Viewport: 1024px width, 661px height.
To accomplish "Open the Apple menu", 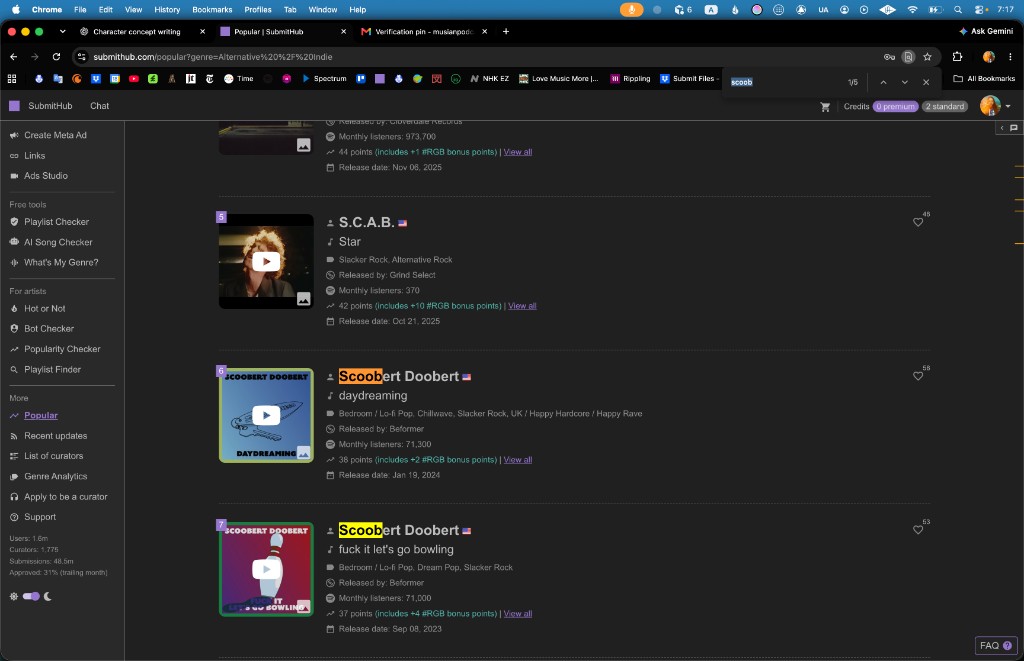I will tap(16, 10).
